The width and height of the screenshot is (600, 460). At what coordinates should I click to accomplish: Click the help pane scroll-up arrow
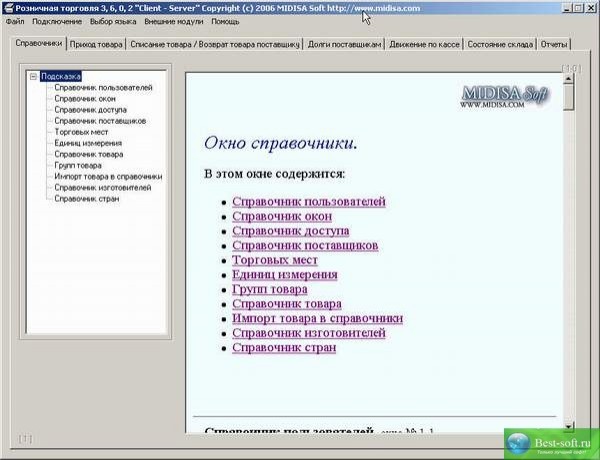click(569, 79)
